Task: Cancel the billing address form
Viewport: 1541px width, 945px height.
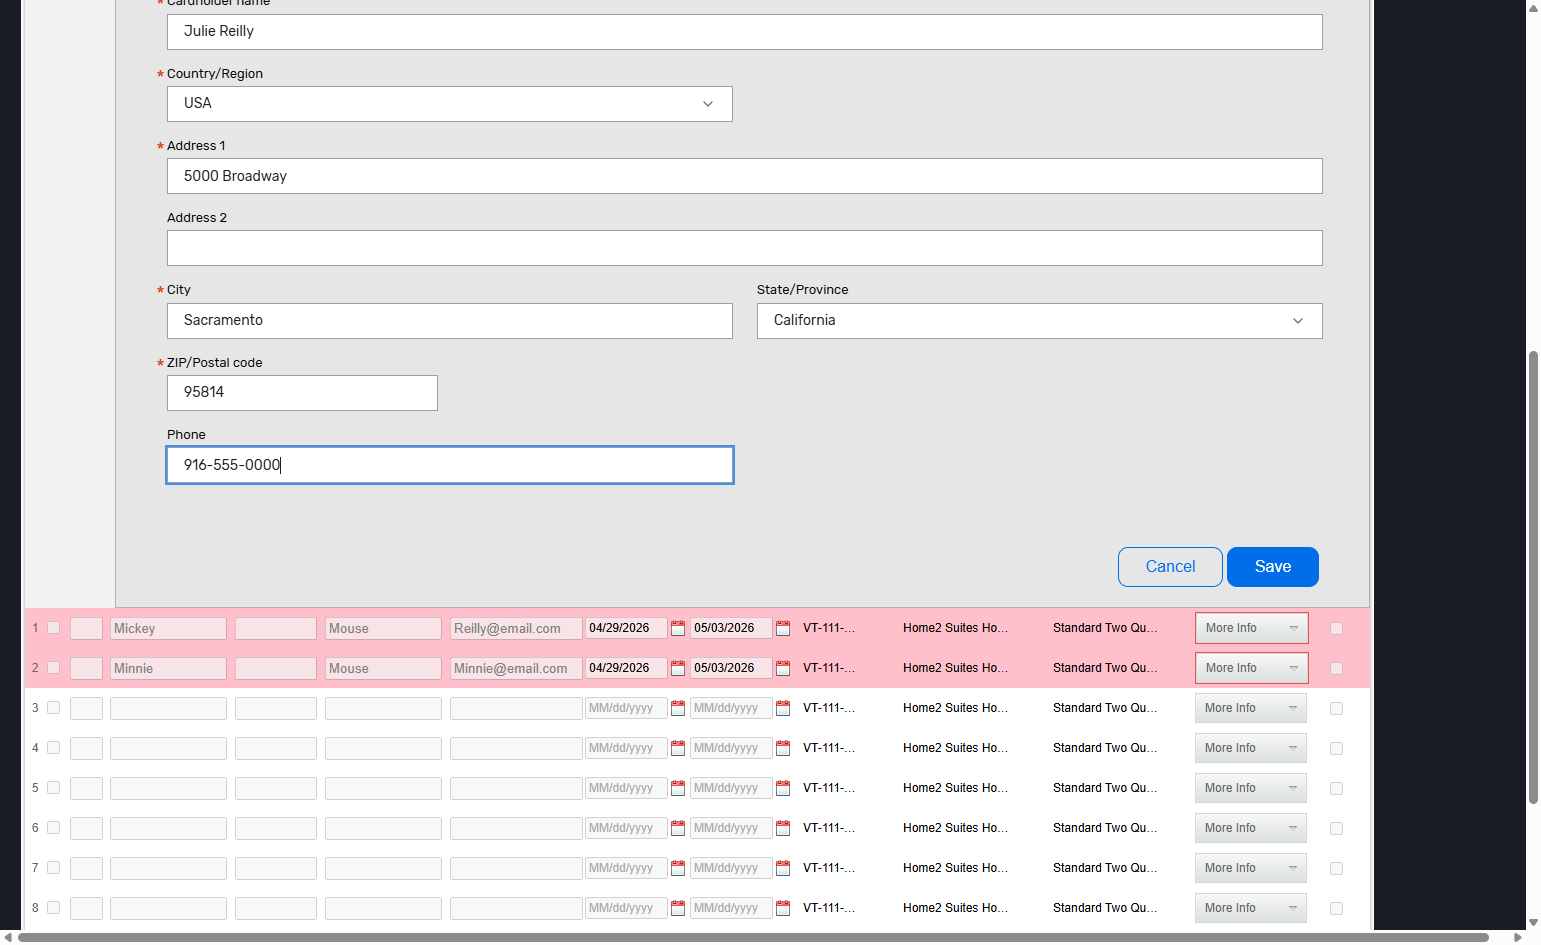Action: [x=1170, y=567]
